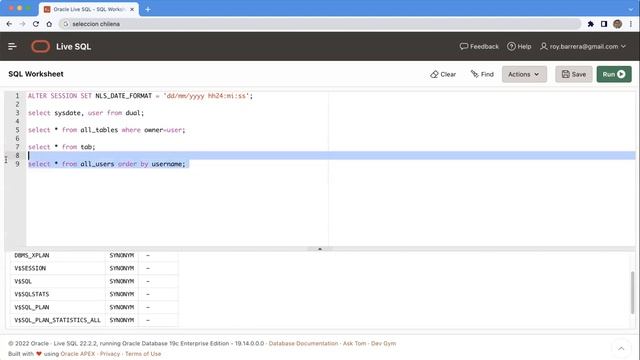Open the Dev Gym link
Viewport: 640px width, 360px height.
click(x=383, y=343)
